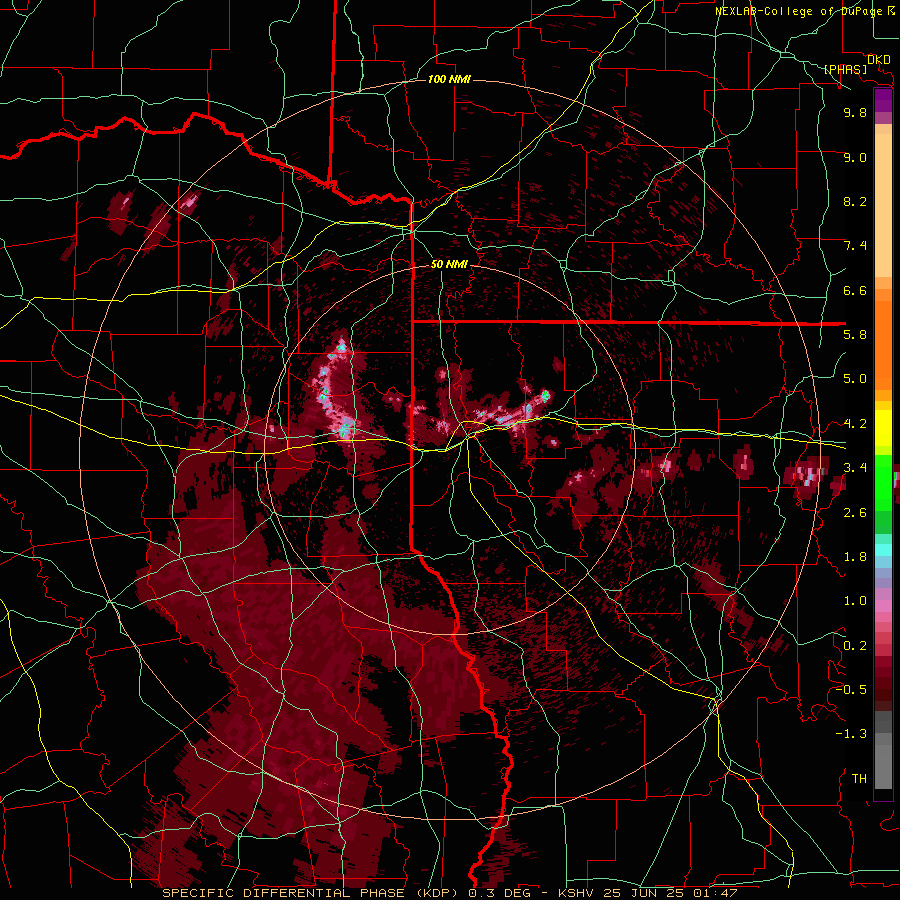This screenshot has width=900, height=900.
Task: Select the 1.8 legend value
Action: tap(855, 557)
